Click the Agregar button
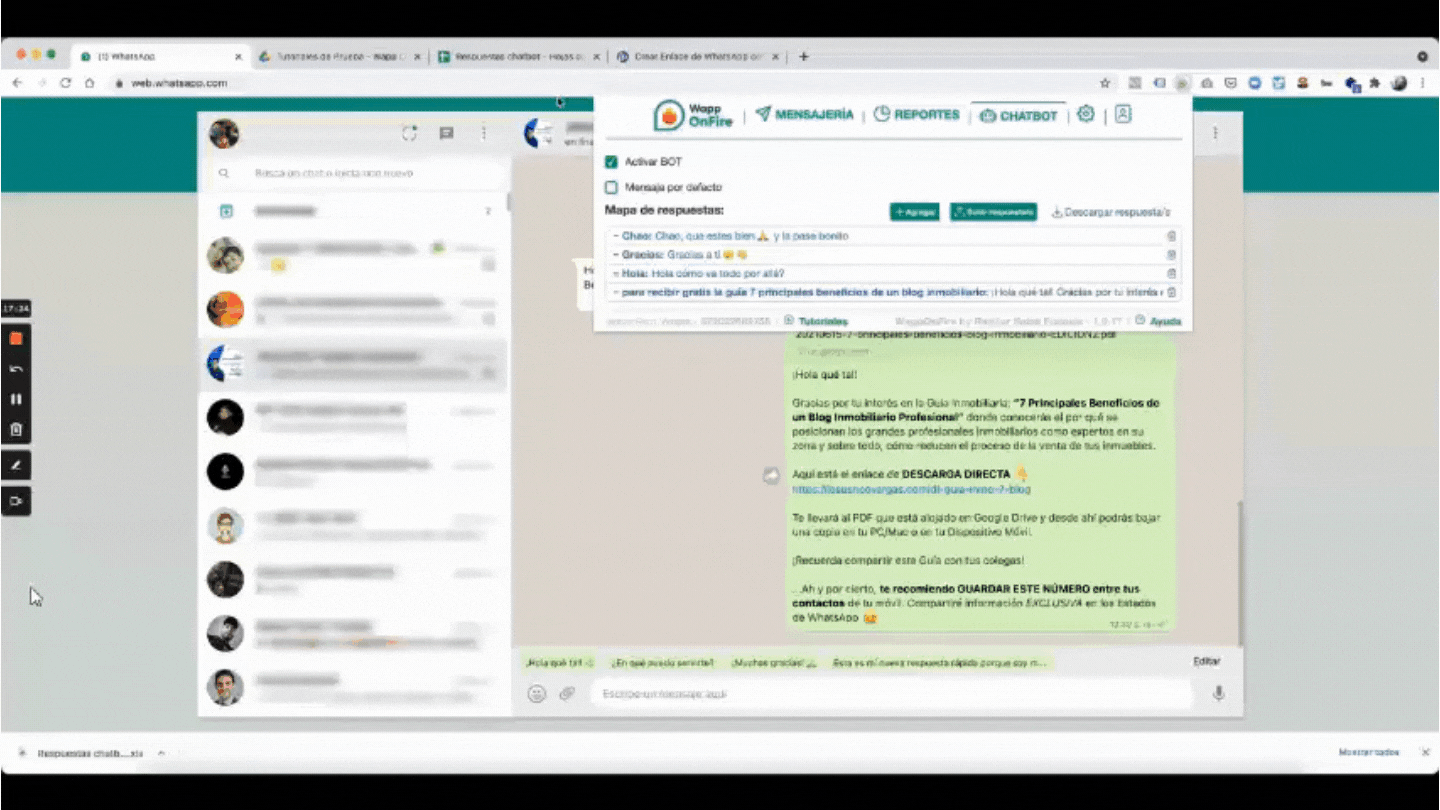The height and width of the screenshot is (810, 1440). click(914, 212)
